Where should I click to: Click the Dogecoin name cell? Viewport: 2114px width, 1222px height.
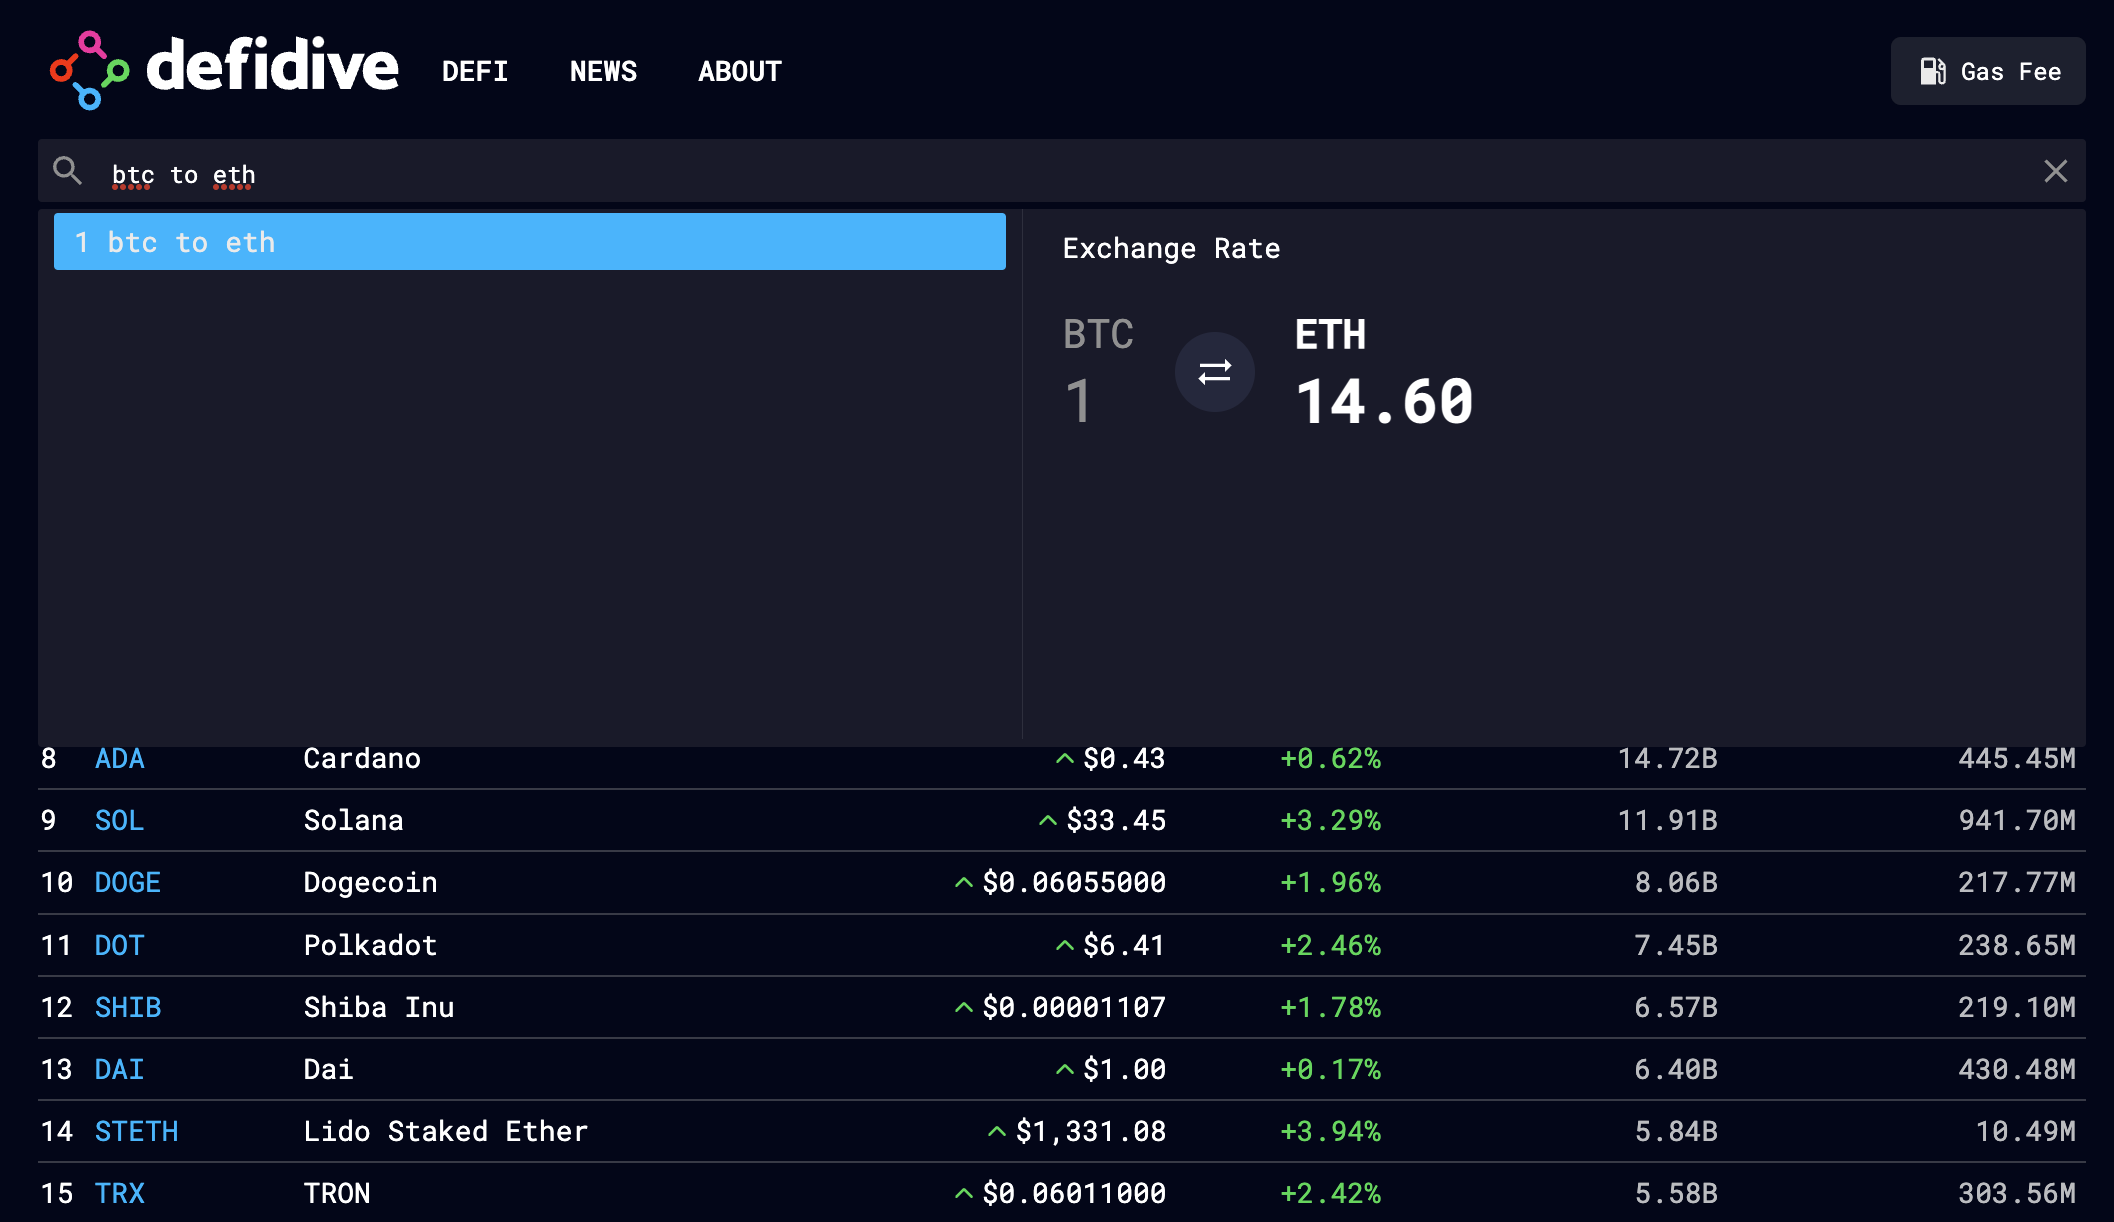pyautogui.click(x=370, y=883)
